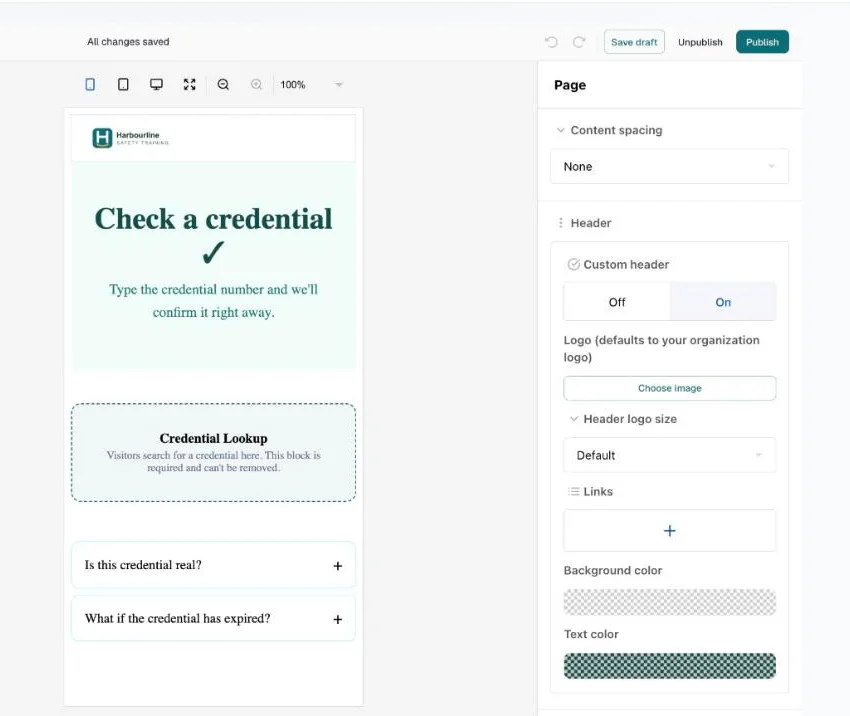Click the Custom header checkmark icon

(x=574, y=265)
